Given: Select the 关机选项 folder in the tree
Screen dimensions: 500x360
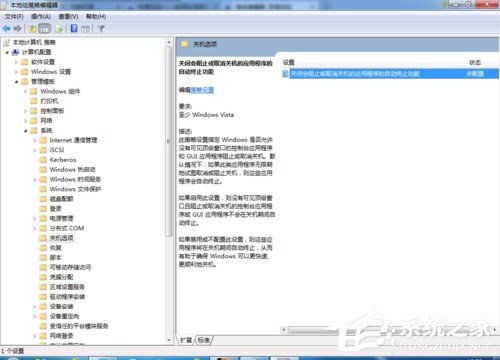Looking at the screenshot, I should (x=61, y=238).
